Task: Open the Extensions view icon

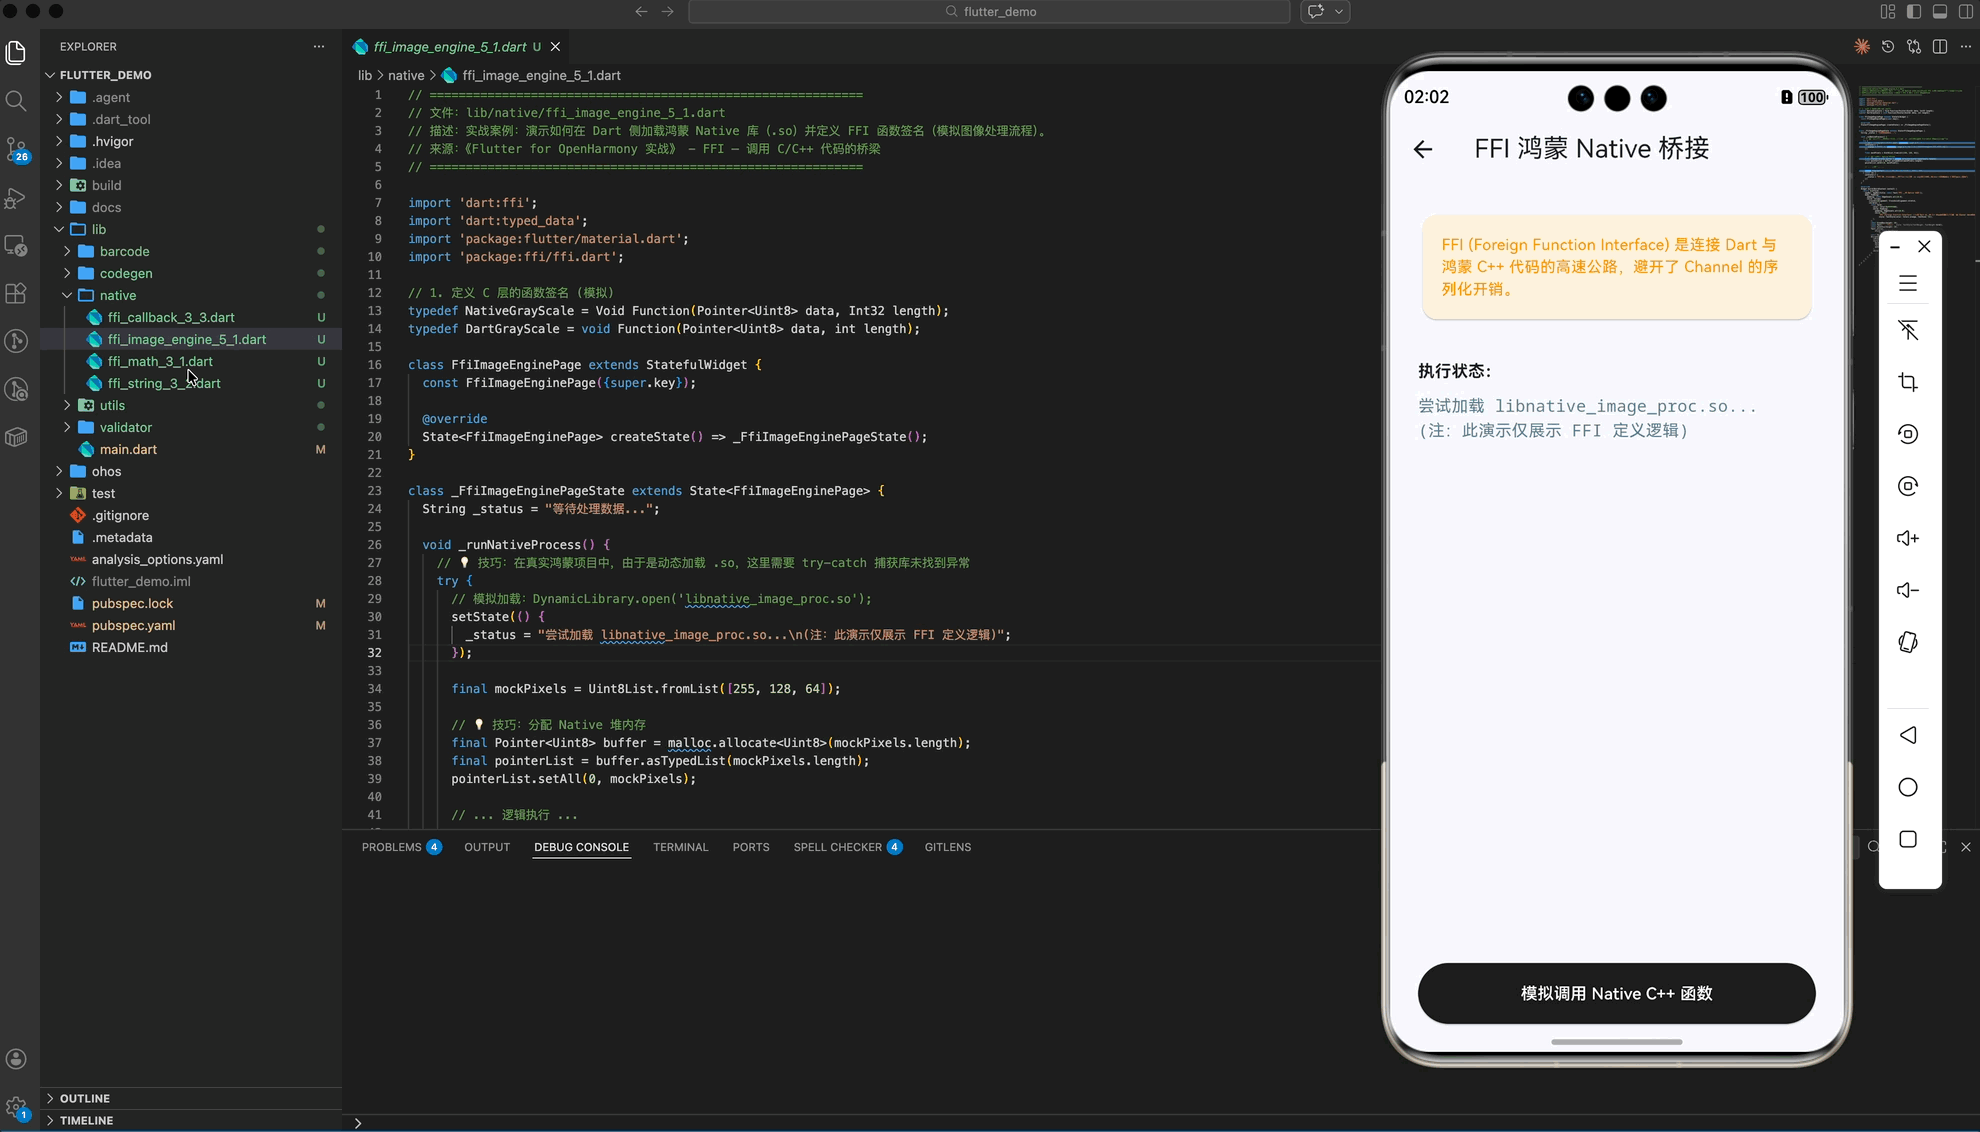Action: click(x=16, y=293)
